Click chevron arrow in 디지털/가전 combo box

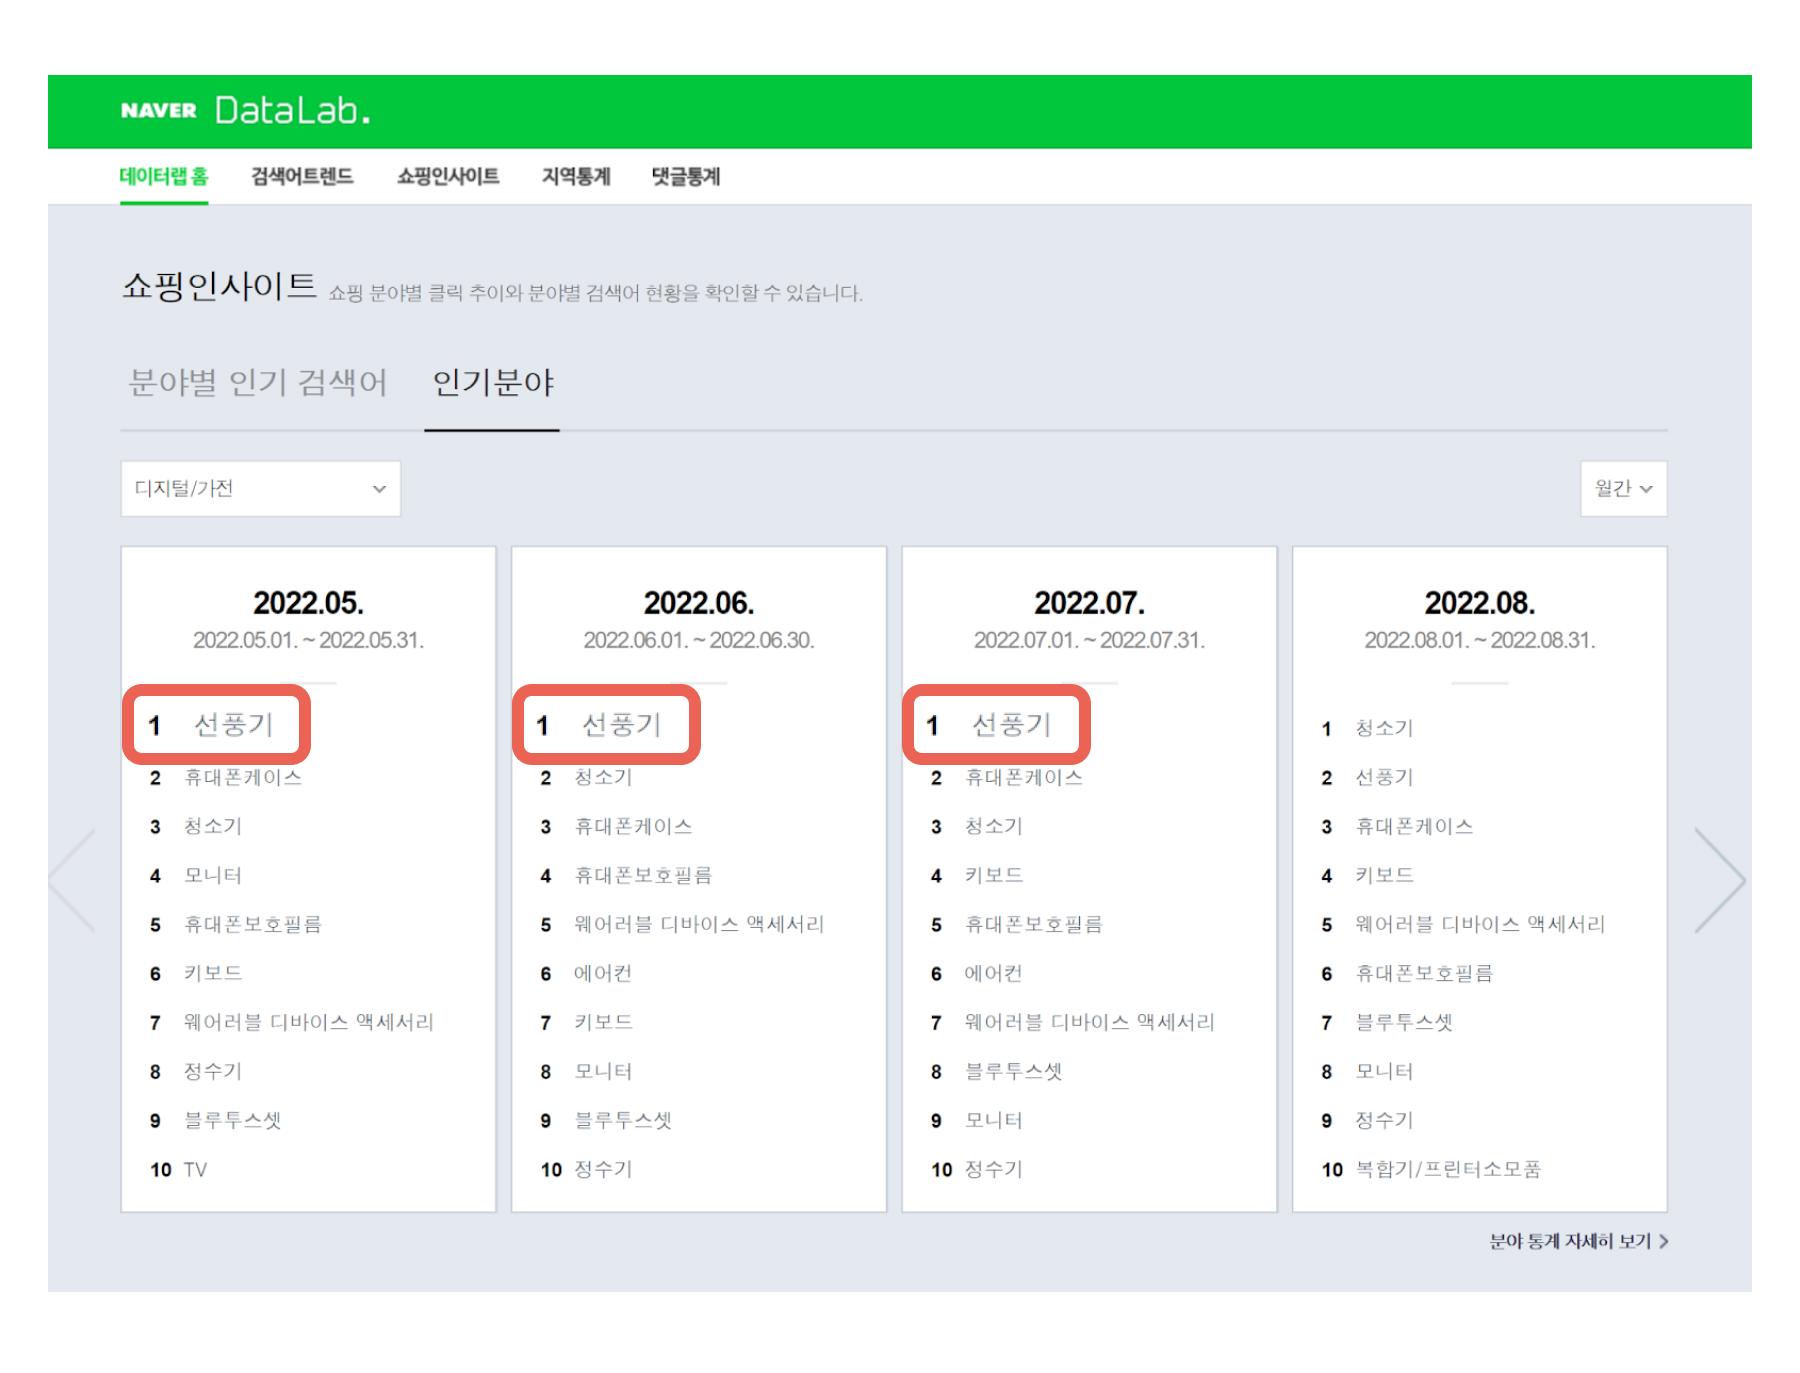tap(379, 489)
